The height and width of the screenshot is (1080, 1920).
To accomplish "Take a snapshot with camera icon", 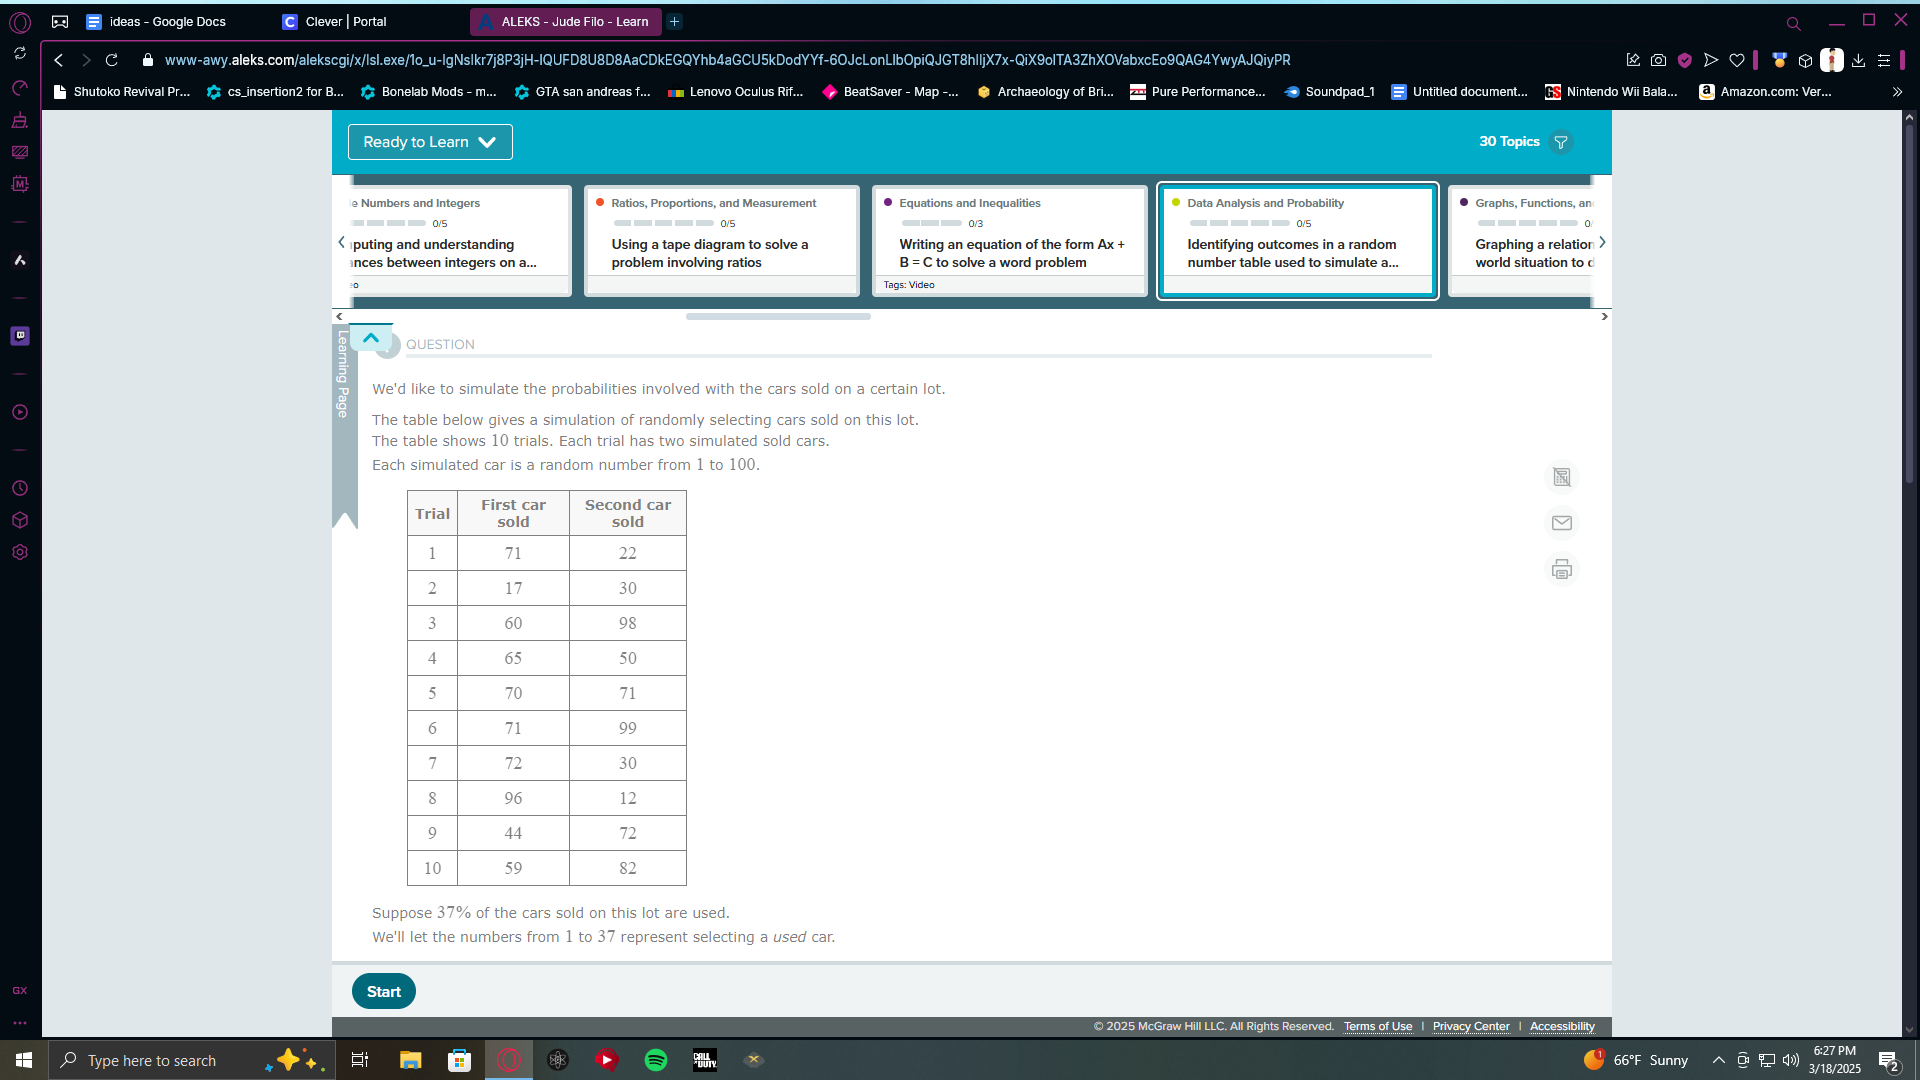I will click(1659, 60).
